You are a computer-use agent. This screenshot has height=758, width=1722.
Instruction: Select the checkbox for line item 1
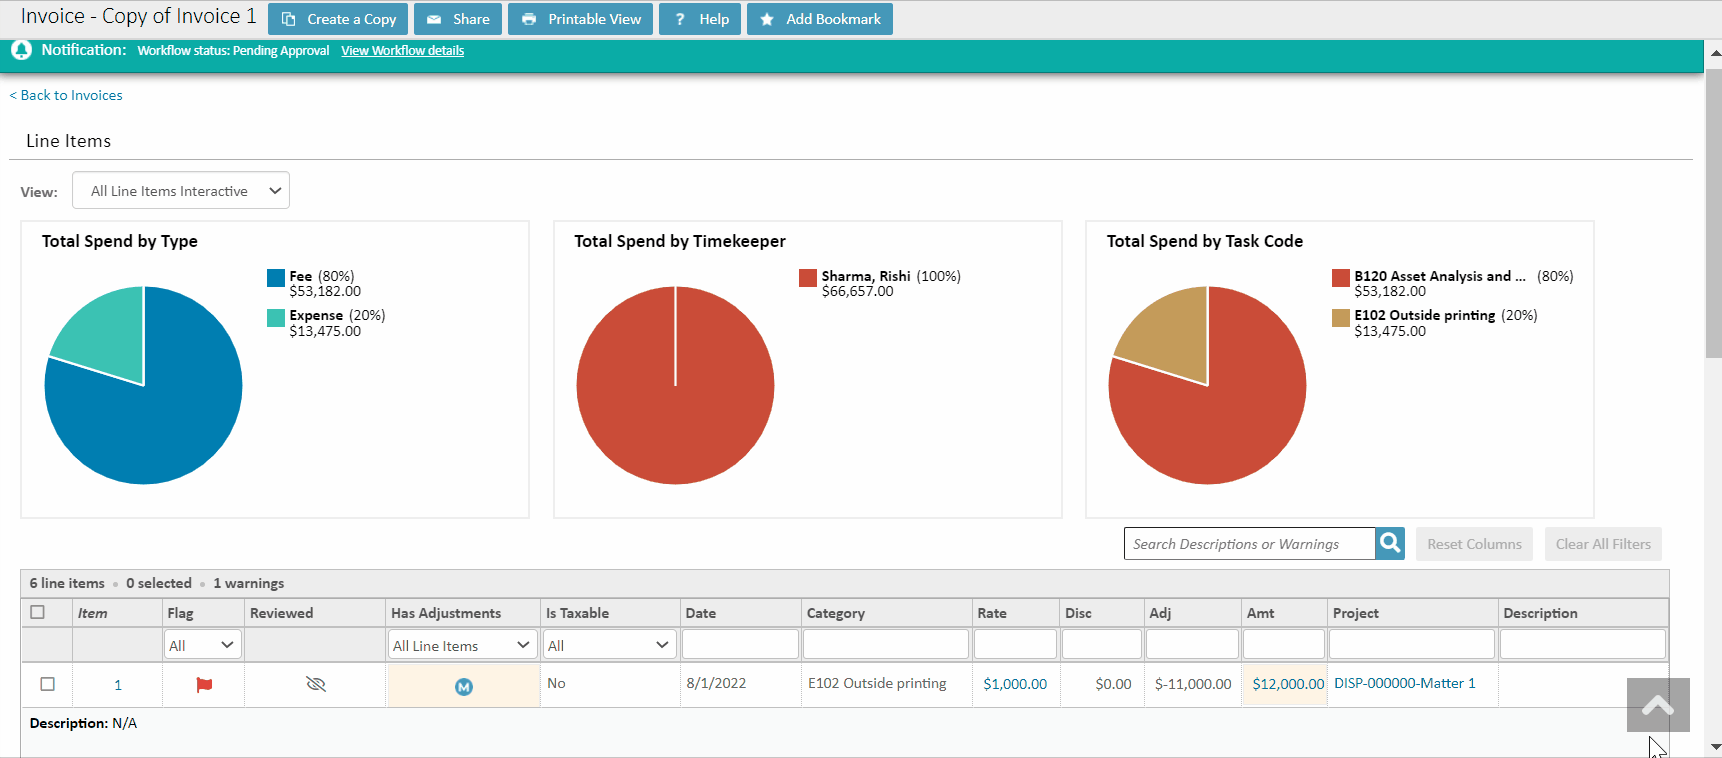pos(47,684)
